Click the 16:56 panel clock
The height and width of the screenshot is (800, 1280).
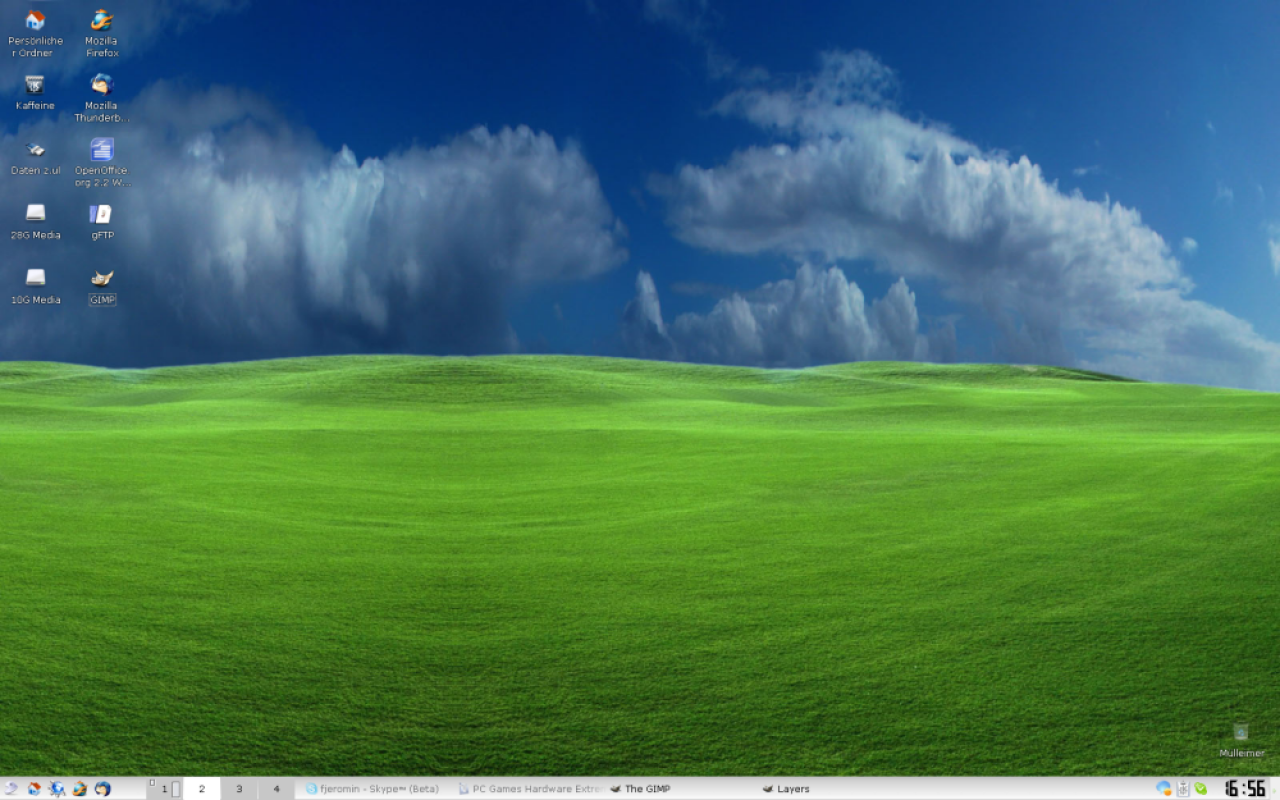click(x=1246, y=789)
